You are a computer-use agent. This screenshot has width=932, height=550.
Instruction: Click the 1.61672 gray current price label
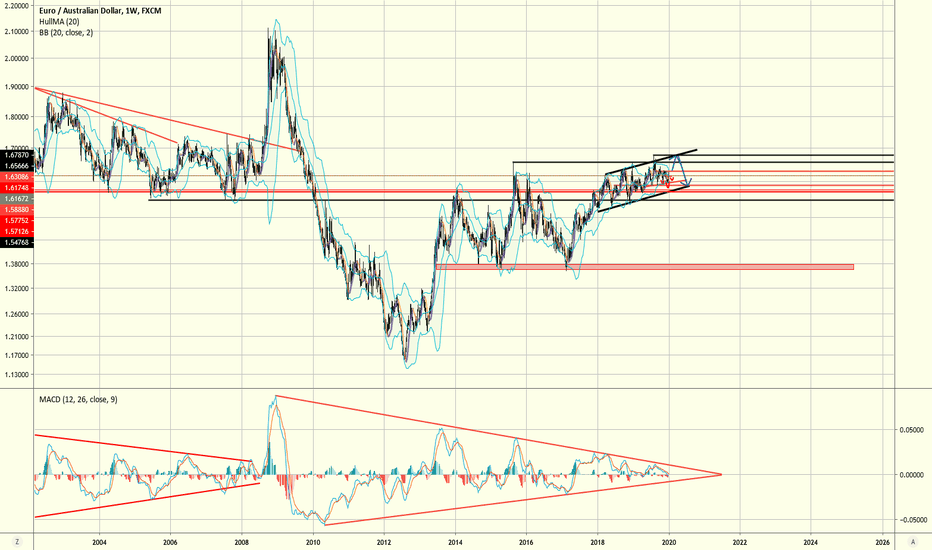coord(19,199)
